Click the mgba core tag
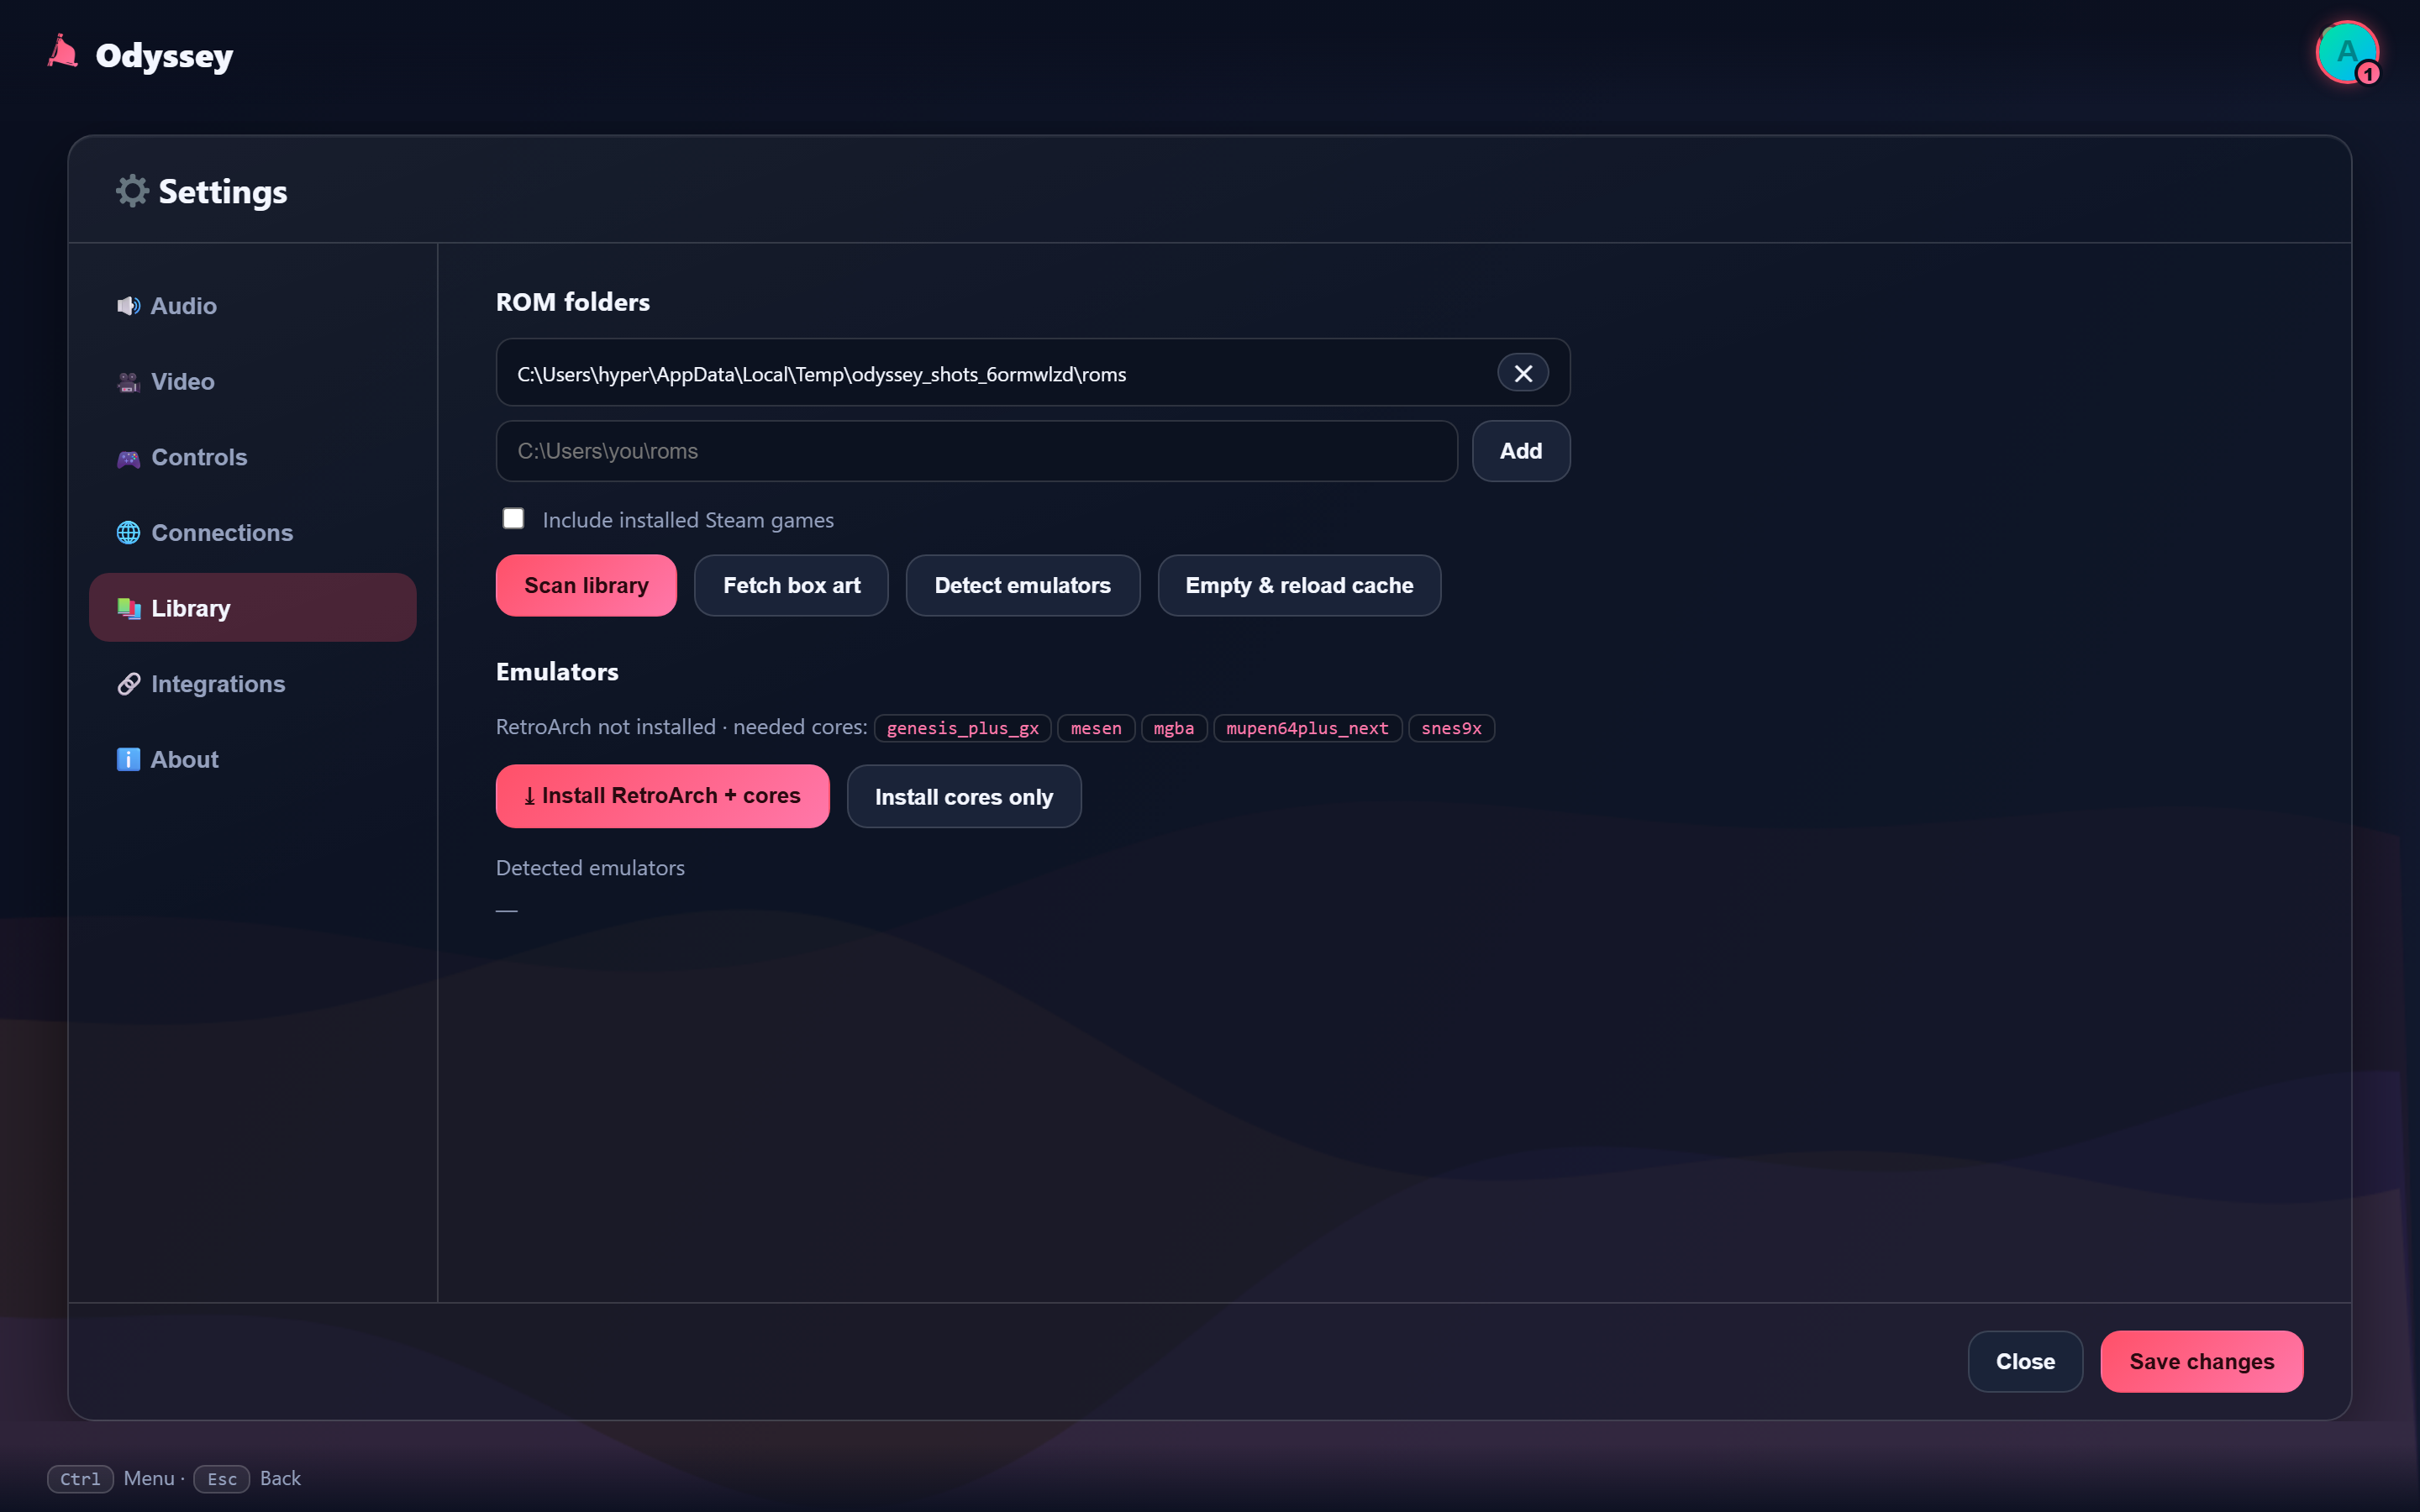 [1174, 728]
